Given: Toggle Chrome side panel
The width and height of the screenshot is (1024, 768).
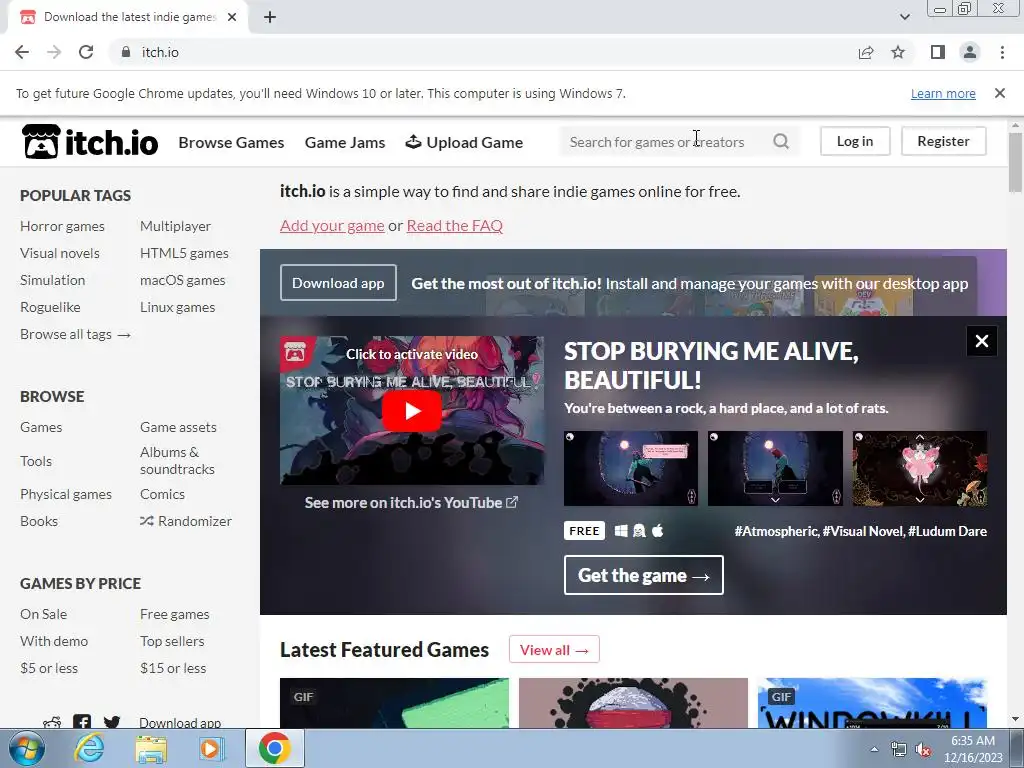Looking at the screenshot, I should tap(937, 52).
